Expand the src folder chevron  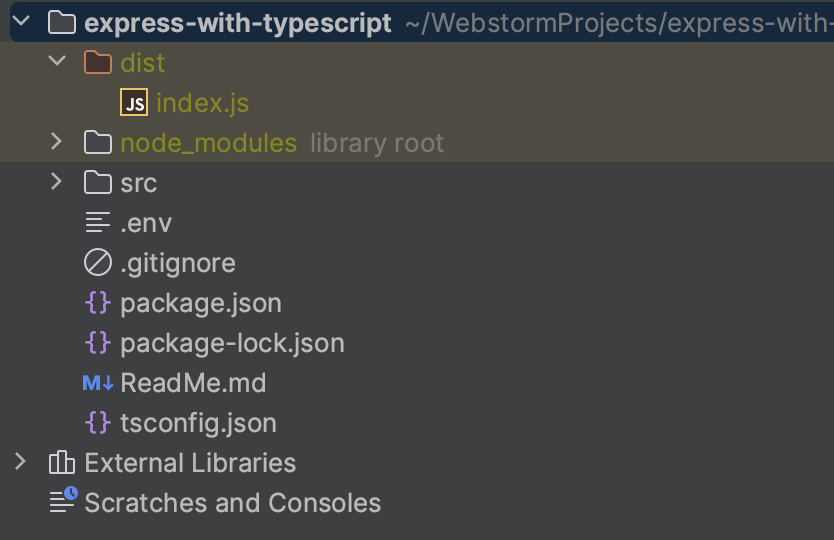[57, 182]
